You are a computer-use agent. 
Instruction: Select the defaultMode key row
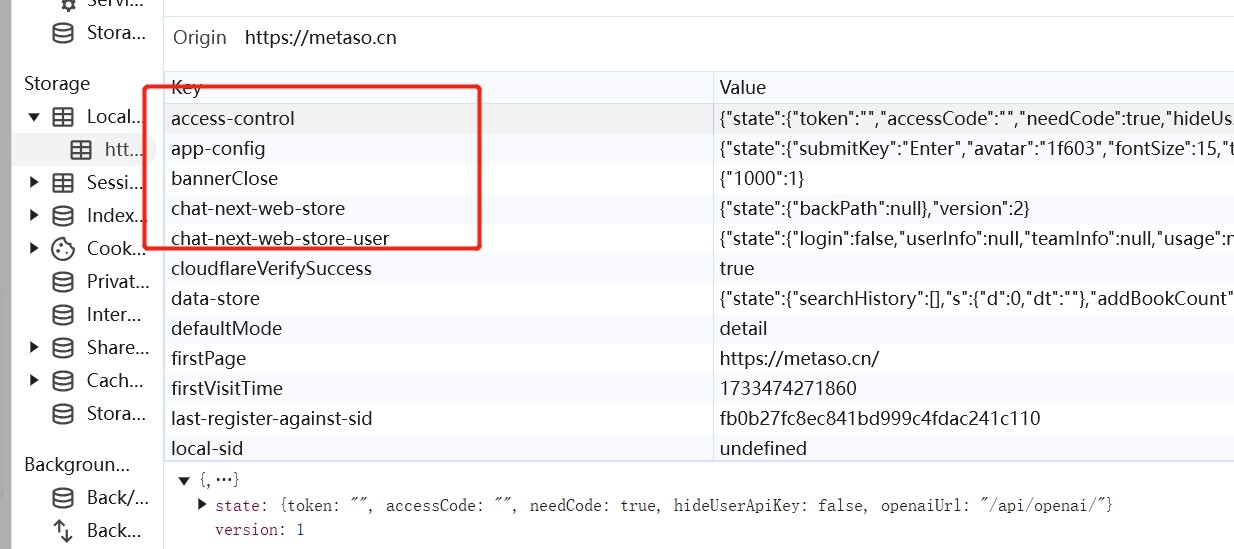tap(698, 328)
